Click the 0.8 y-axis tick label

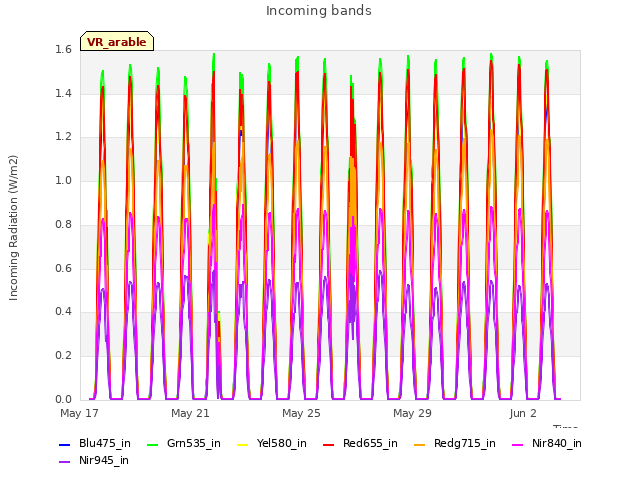tap(63, 224)
